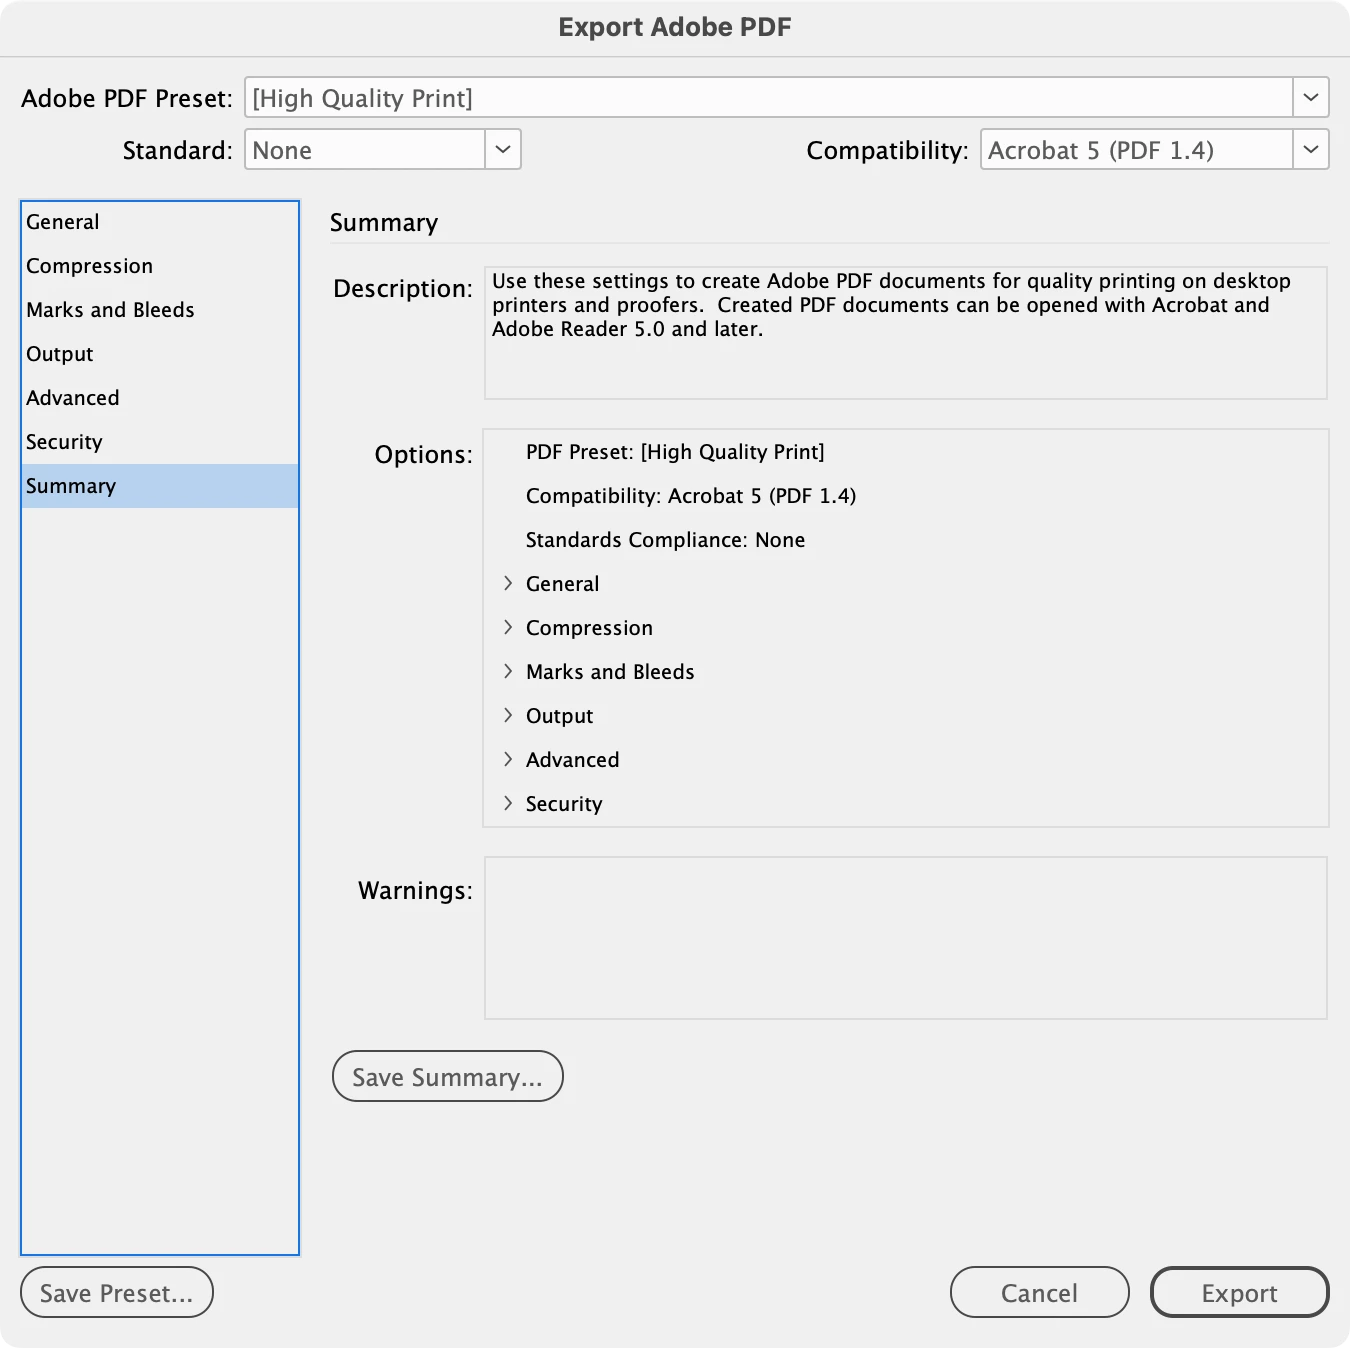Expand Compression in the Options summary
The width and height of the screenshot is (1350, 1348).
pos(508,628)
